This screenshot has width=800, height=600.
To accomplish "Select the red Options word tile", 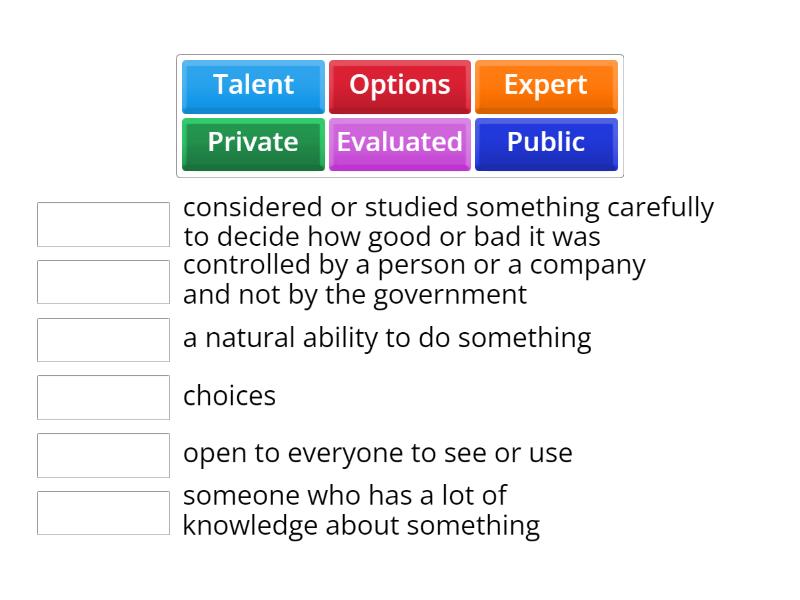I will tap(399, 87).
